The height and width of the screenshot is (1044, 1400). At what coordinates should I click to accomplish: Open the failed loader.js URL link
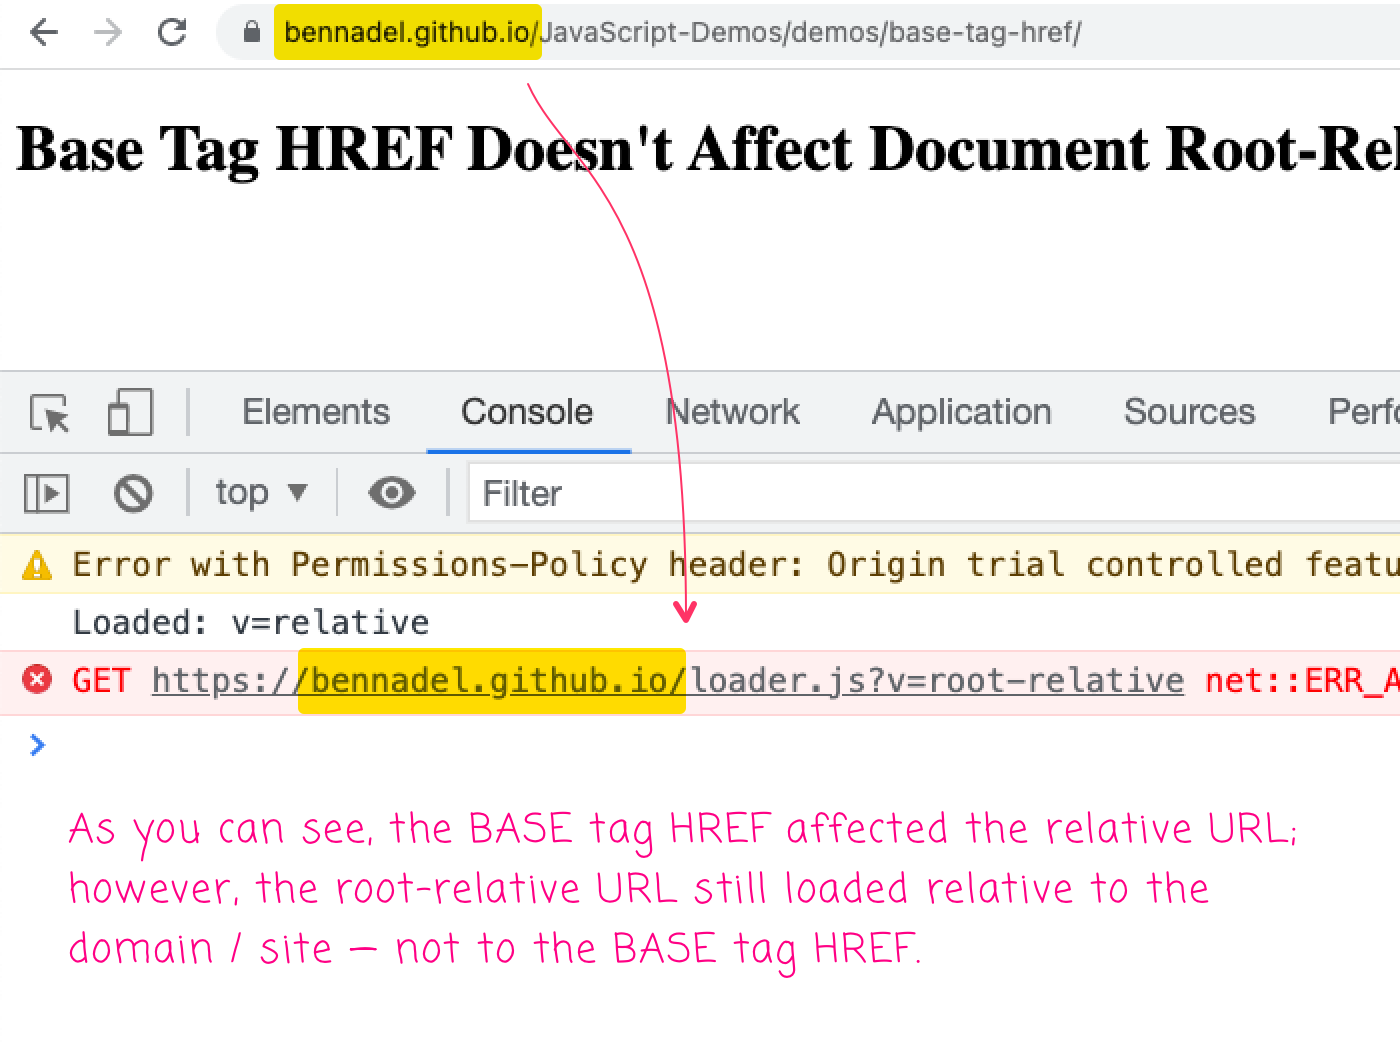pyautogui.click(x=667, y=681)
